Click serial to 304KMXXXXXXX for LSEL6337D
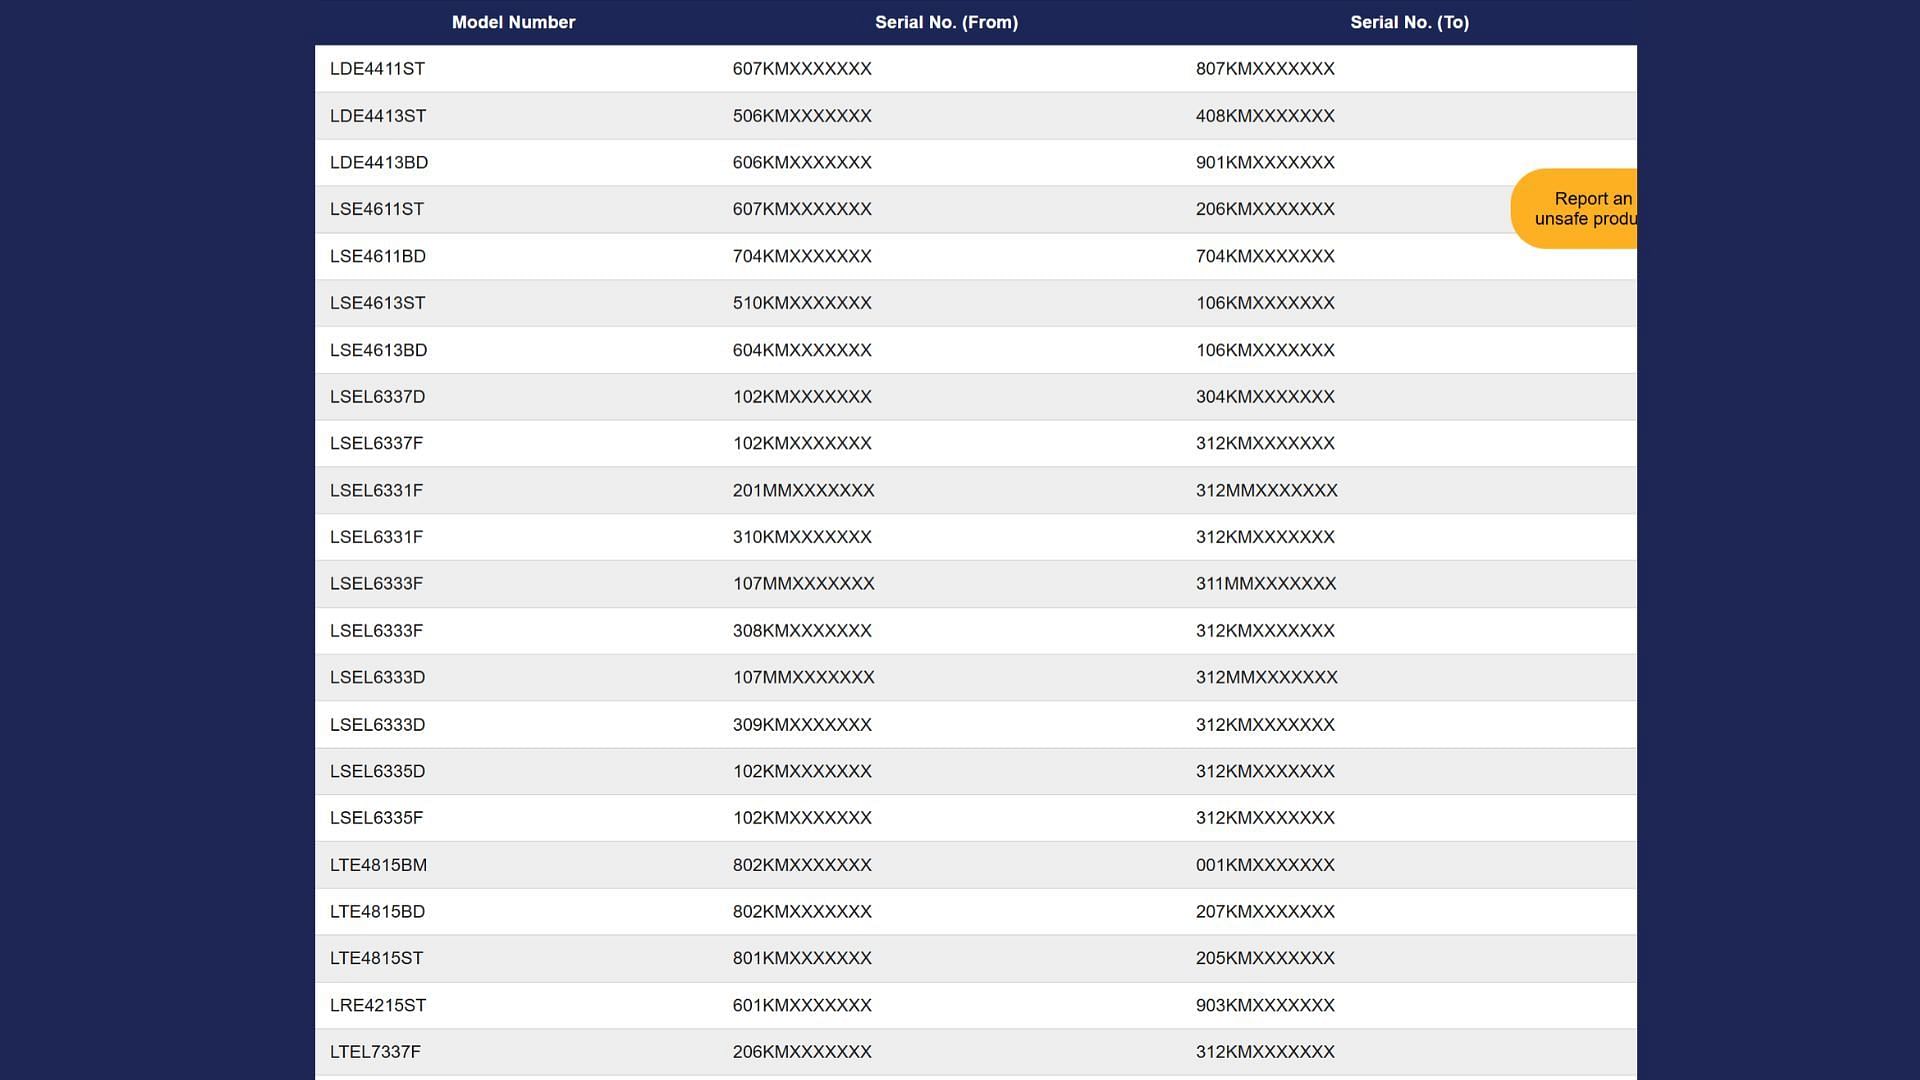This screenshot has height=1080, width=1920. point(1265,397)
